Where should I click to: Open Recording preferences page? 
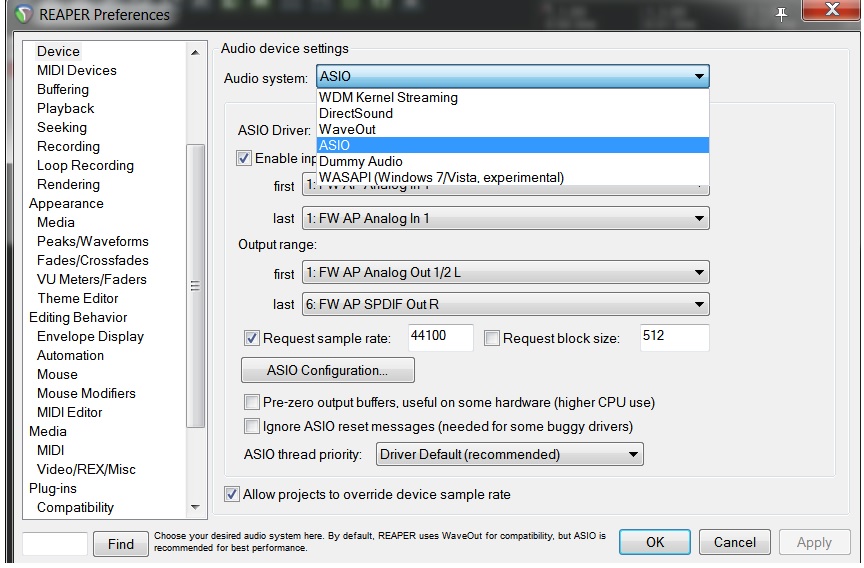[68, 146]
